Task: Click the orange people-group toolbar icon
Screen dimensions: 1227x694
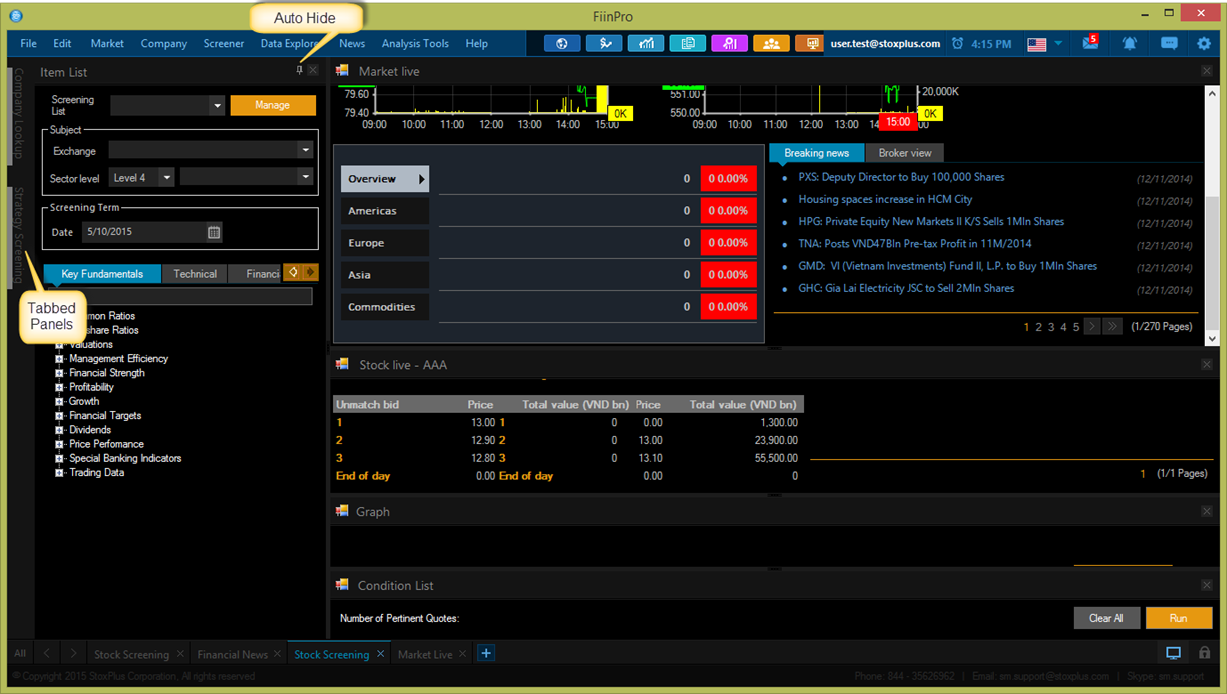Action: click(771, 43)
